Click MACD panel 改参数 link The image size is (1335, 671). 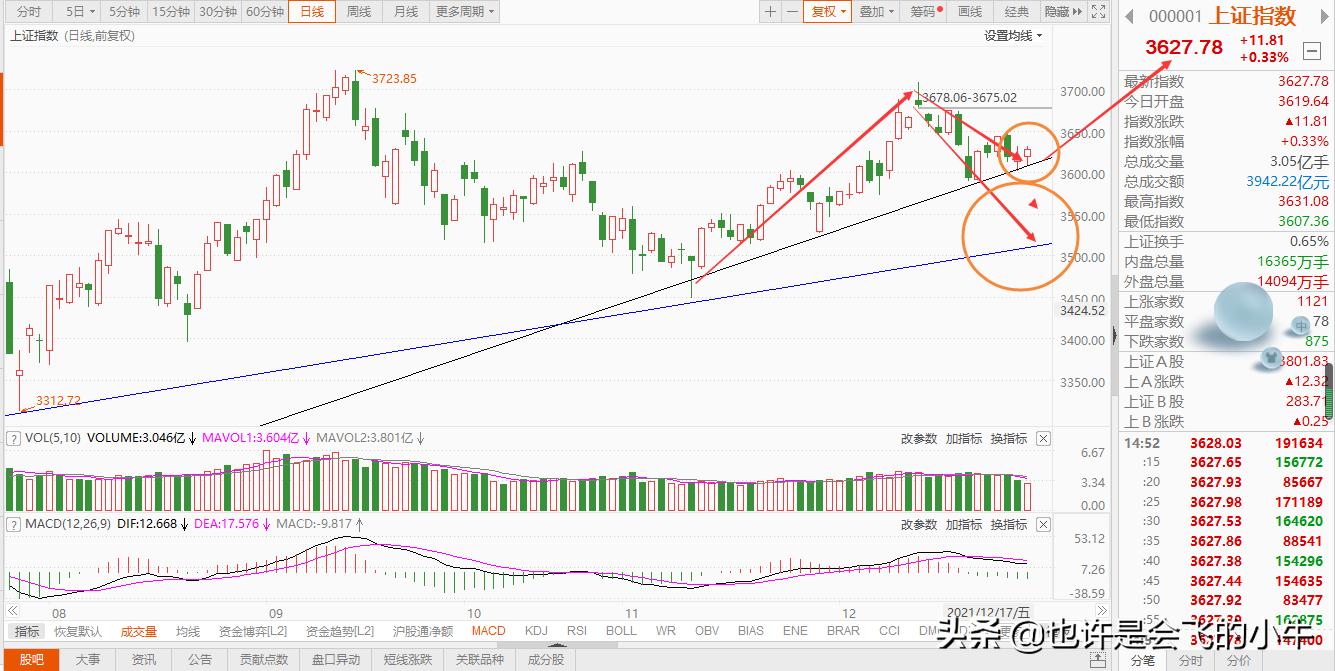coord(918,524)
